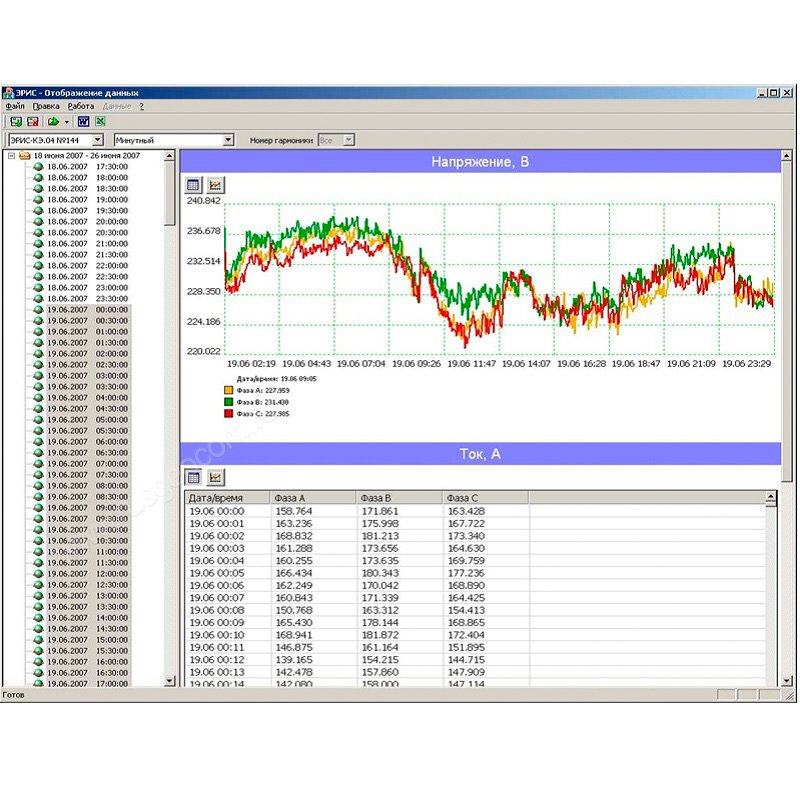The image size is (800, 800).
Task: Open the ЭРИС-КЭ.04 №144 device dropdown
Action: click(98, 141)
